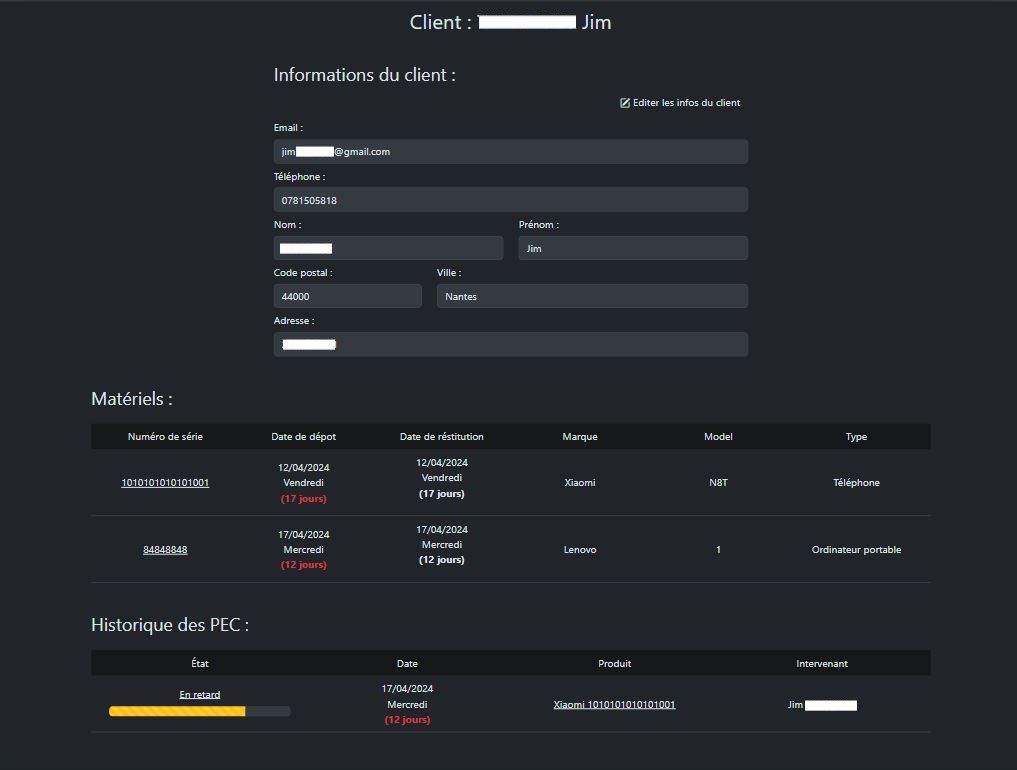Select the Téléphone field showing 0781505818
Image resolution: width=1017 pixels, height=770 pixels.
(510, 200)
